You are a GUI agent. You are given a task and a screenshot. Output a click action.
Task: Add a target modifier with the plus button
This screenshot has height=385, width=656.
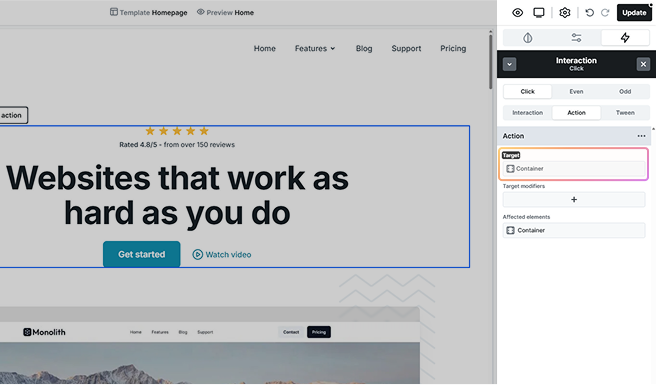[574, 200]
